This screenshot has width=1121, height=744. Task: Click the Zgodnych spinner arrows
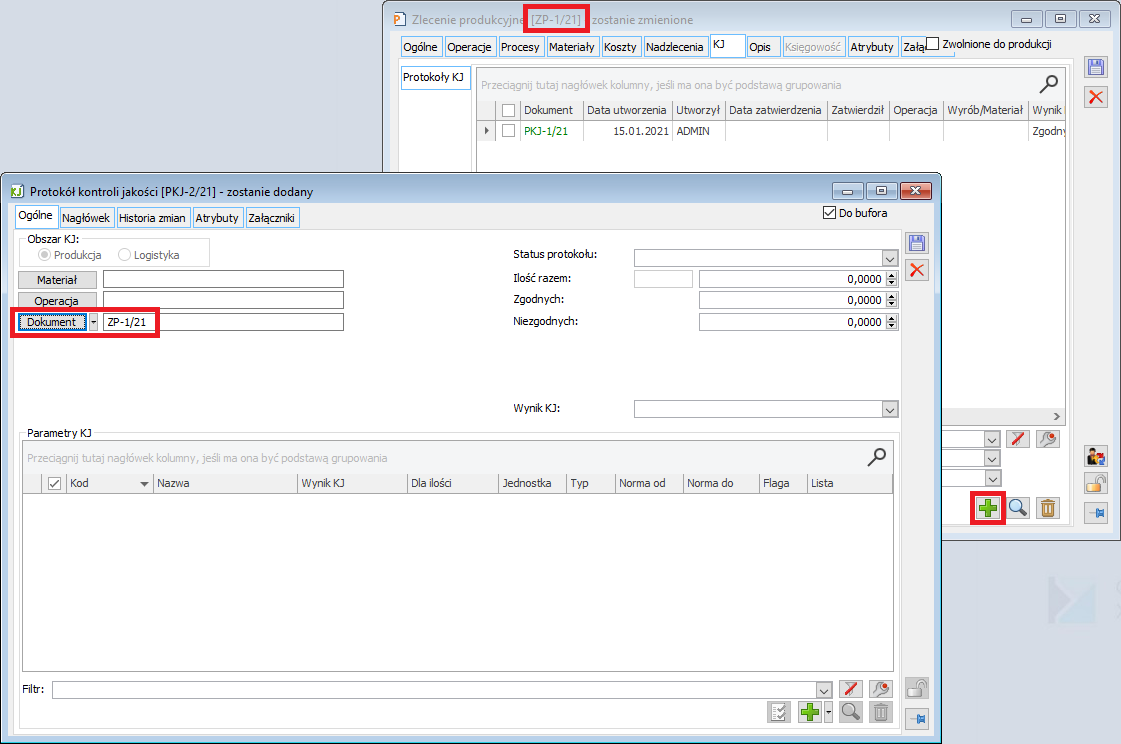(x=891, y=300)
